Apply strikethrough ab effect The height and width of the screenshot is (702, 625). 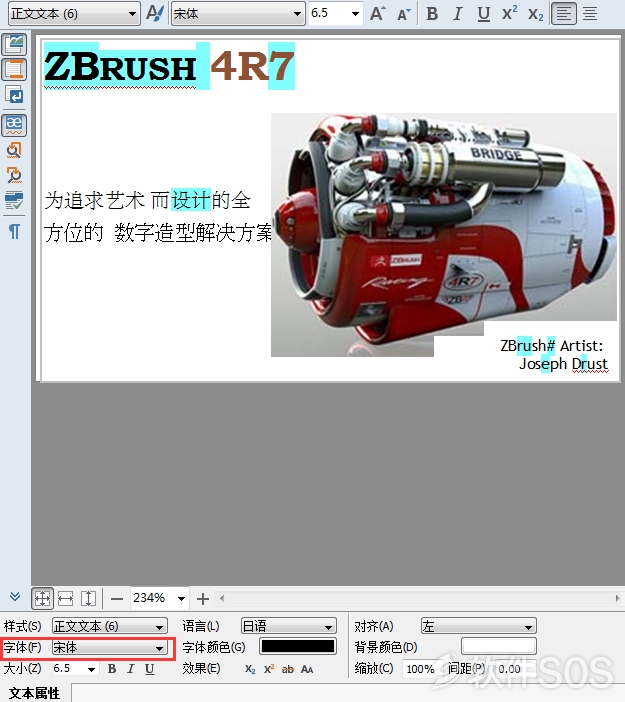(x=288, y=669)
